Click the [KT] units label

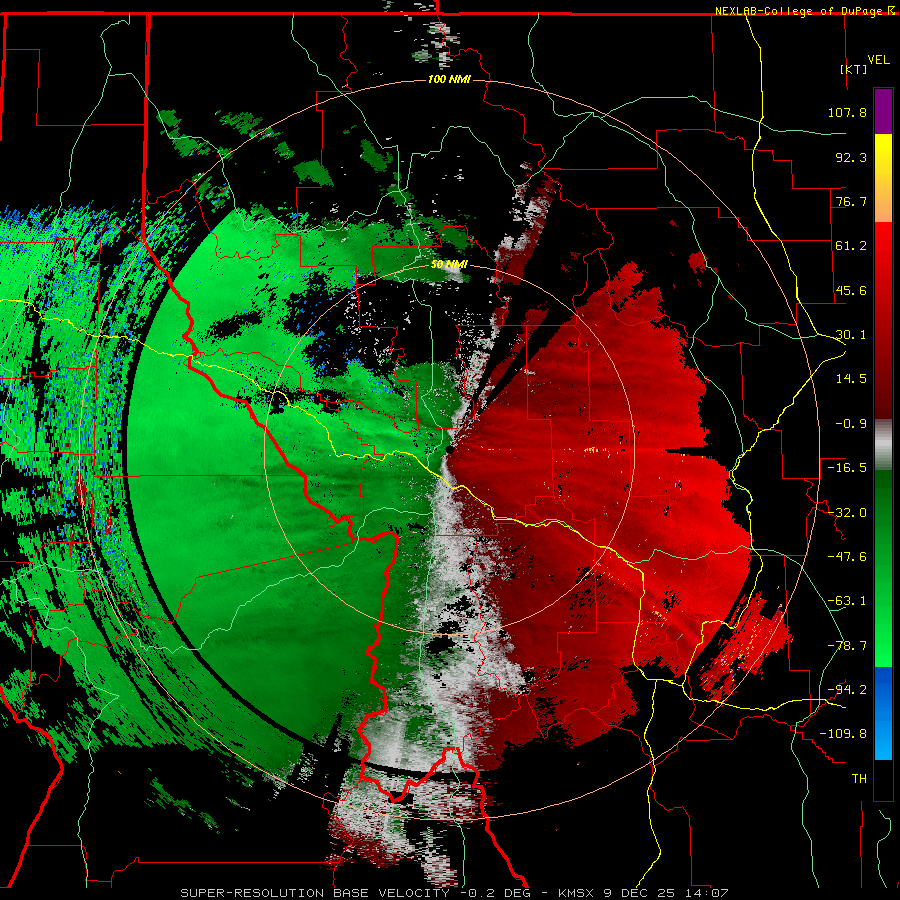pyautogui.click(x=854, y=69)
